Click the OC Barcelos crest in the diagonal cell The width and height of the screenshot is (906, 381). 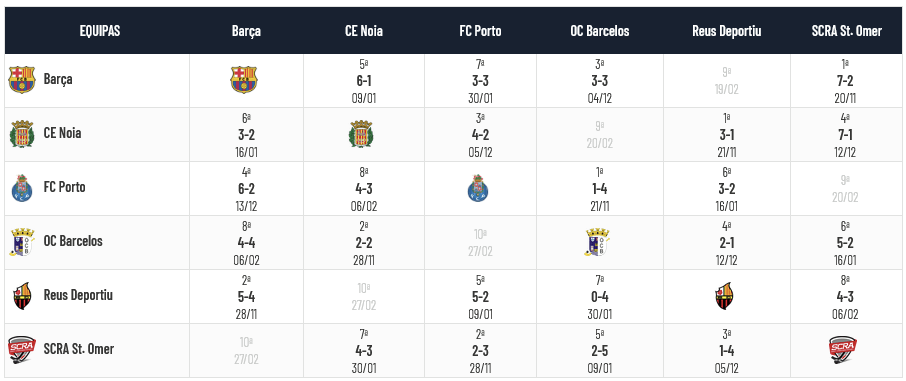tap(597, 242)
